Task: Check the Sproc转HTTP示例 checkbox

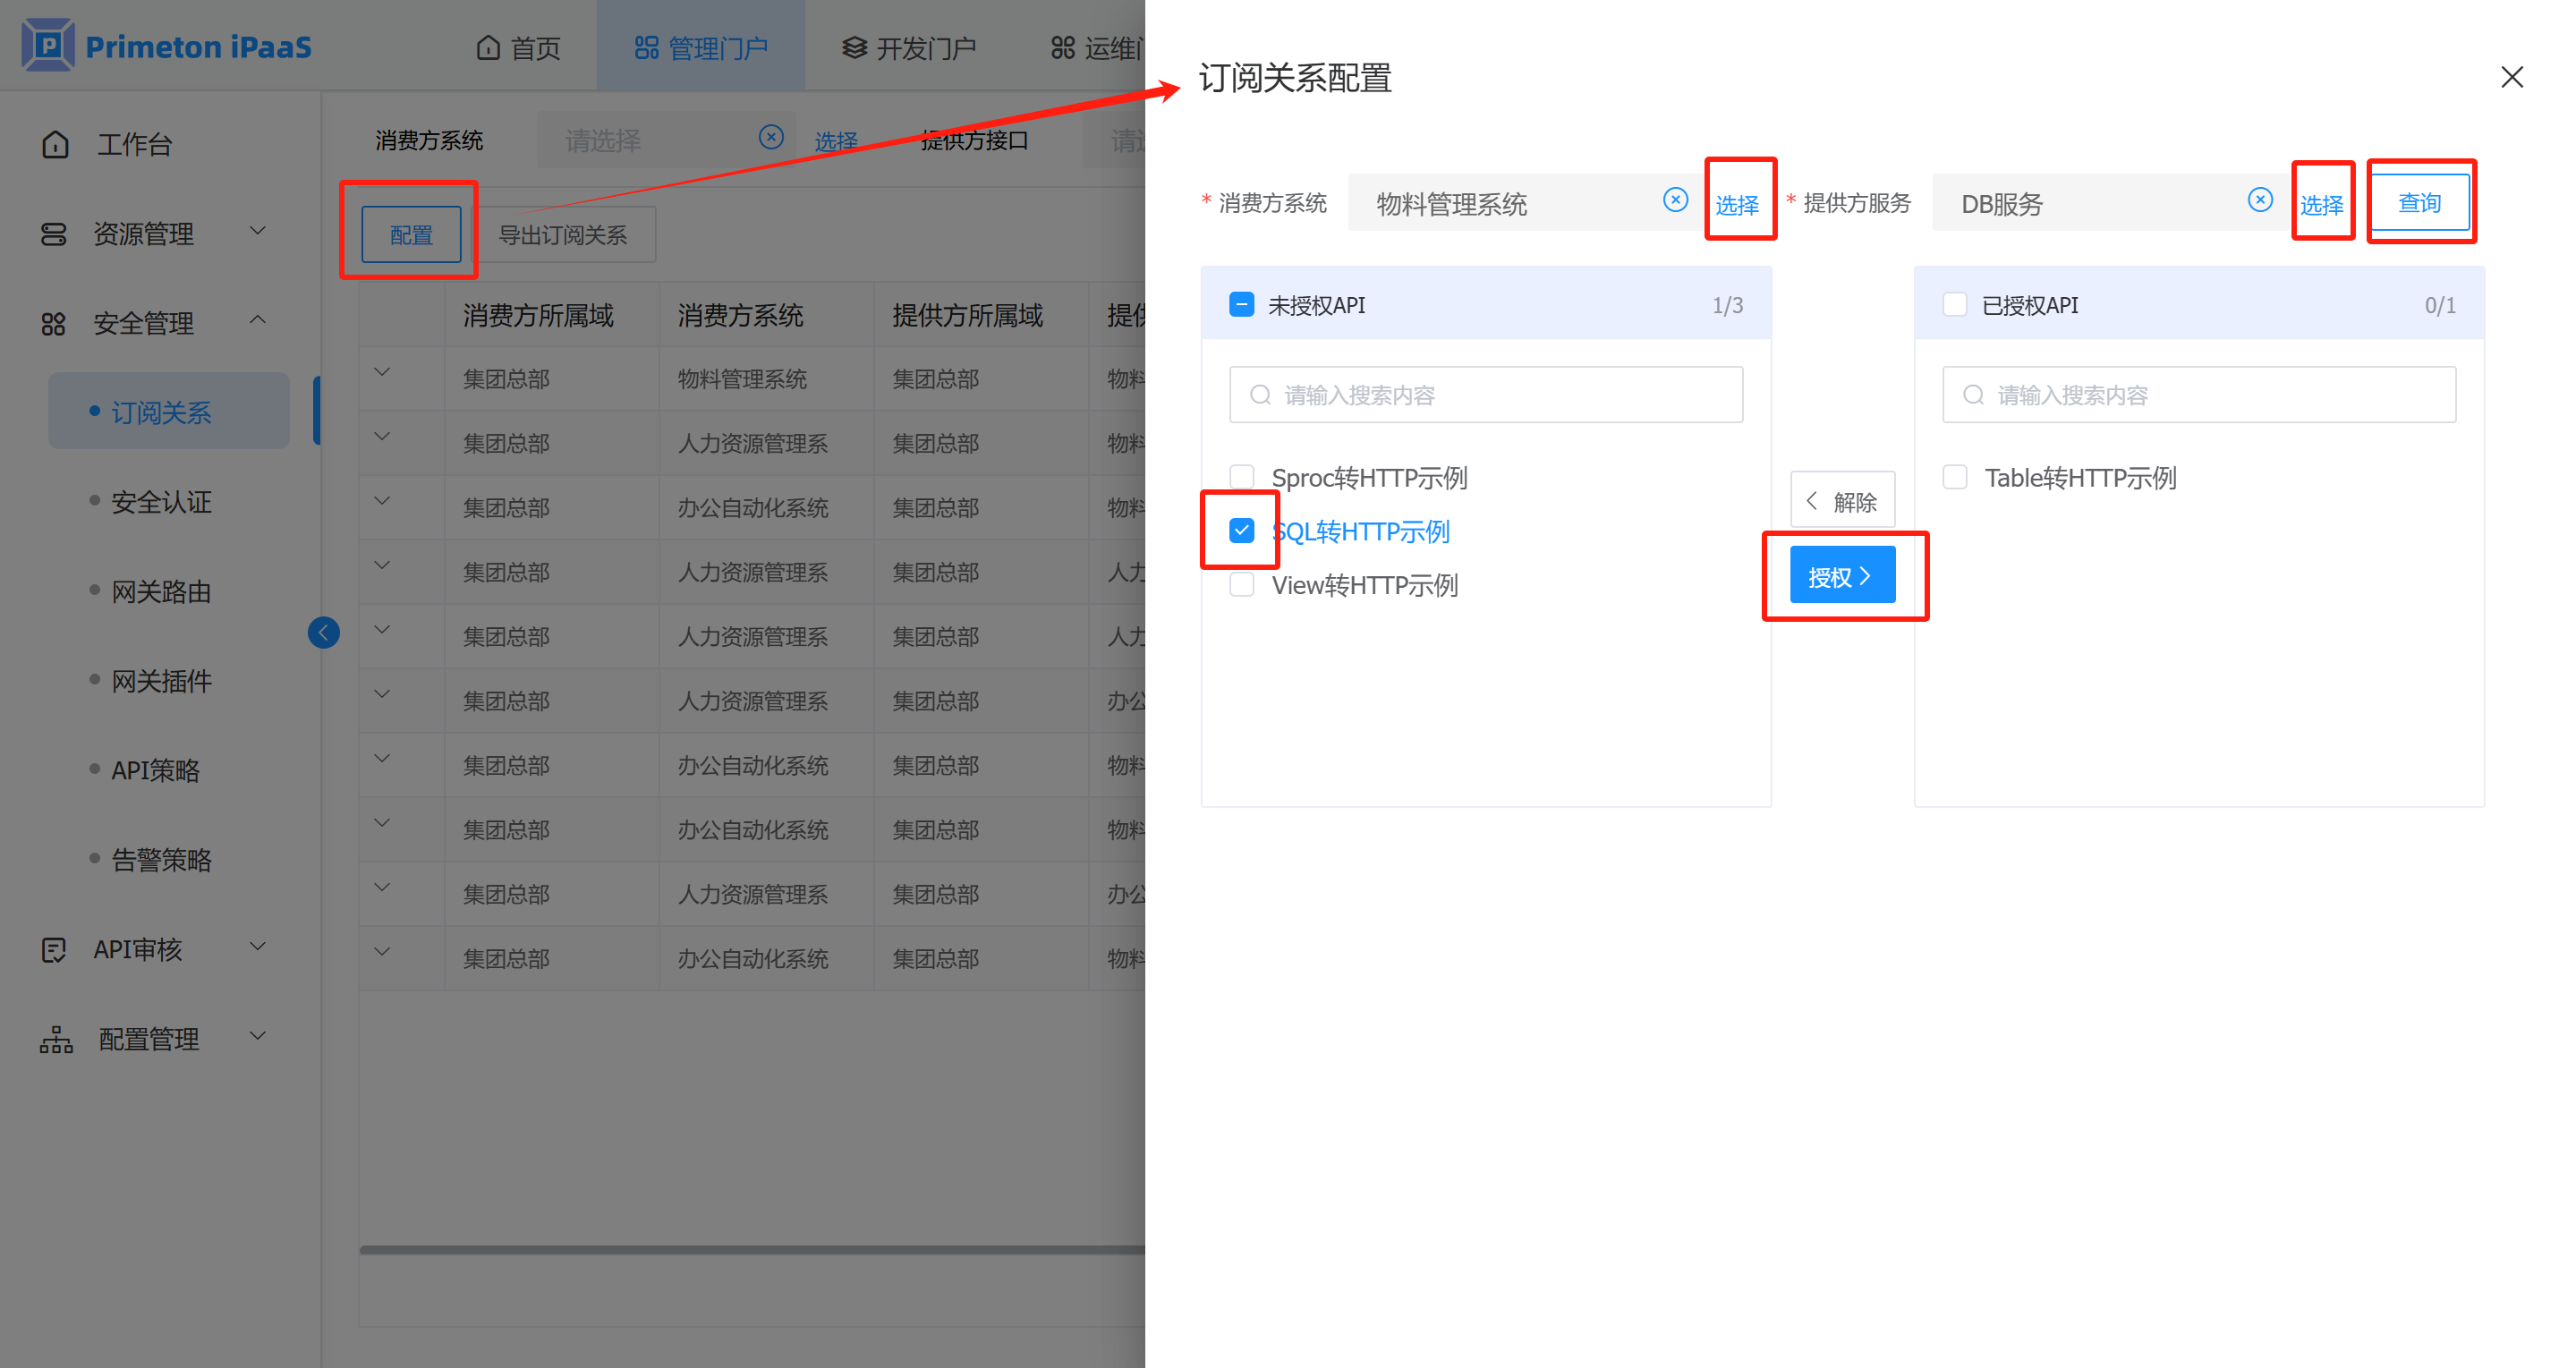Action: [1241, 477]
